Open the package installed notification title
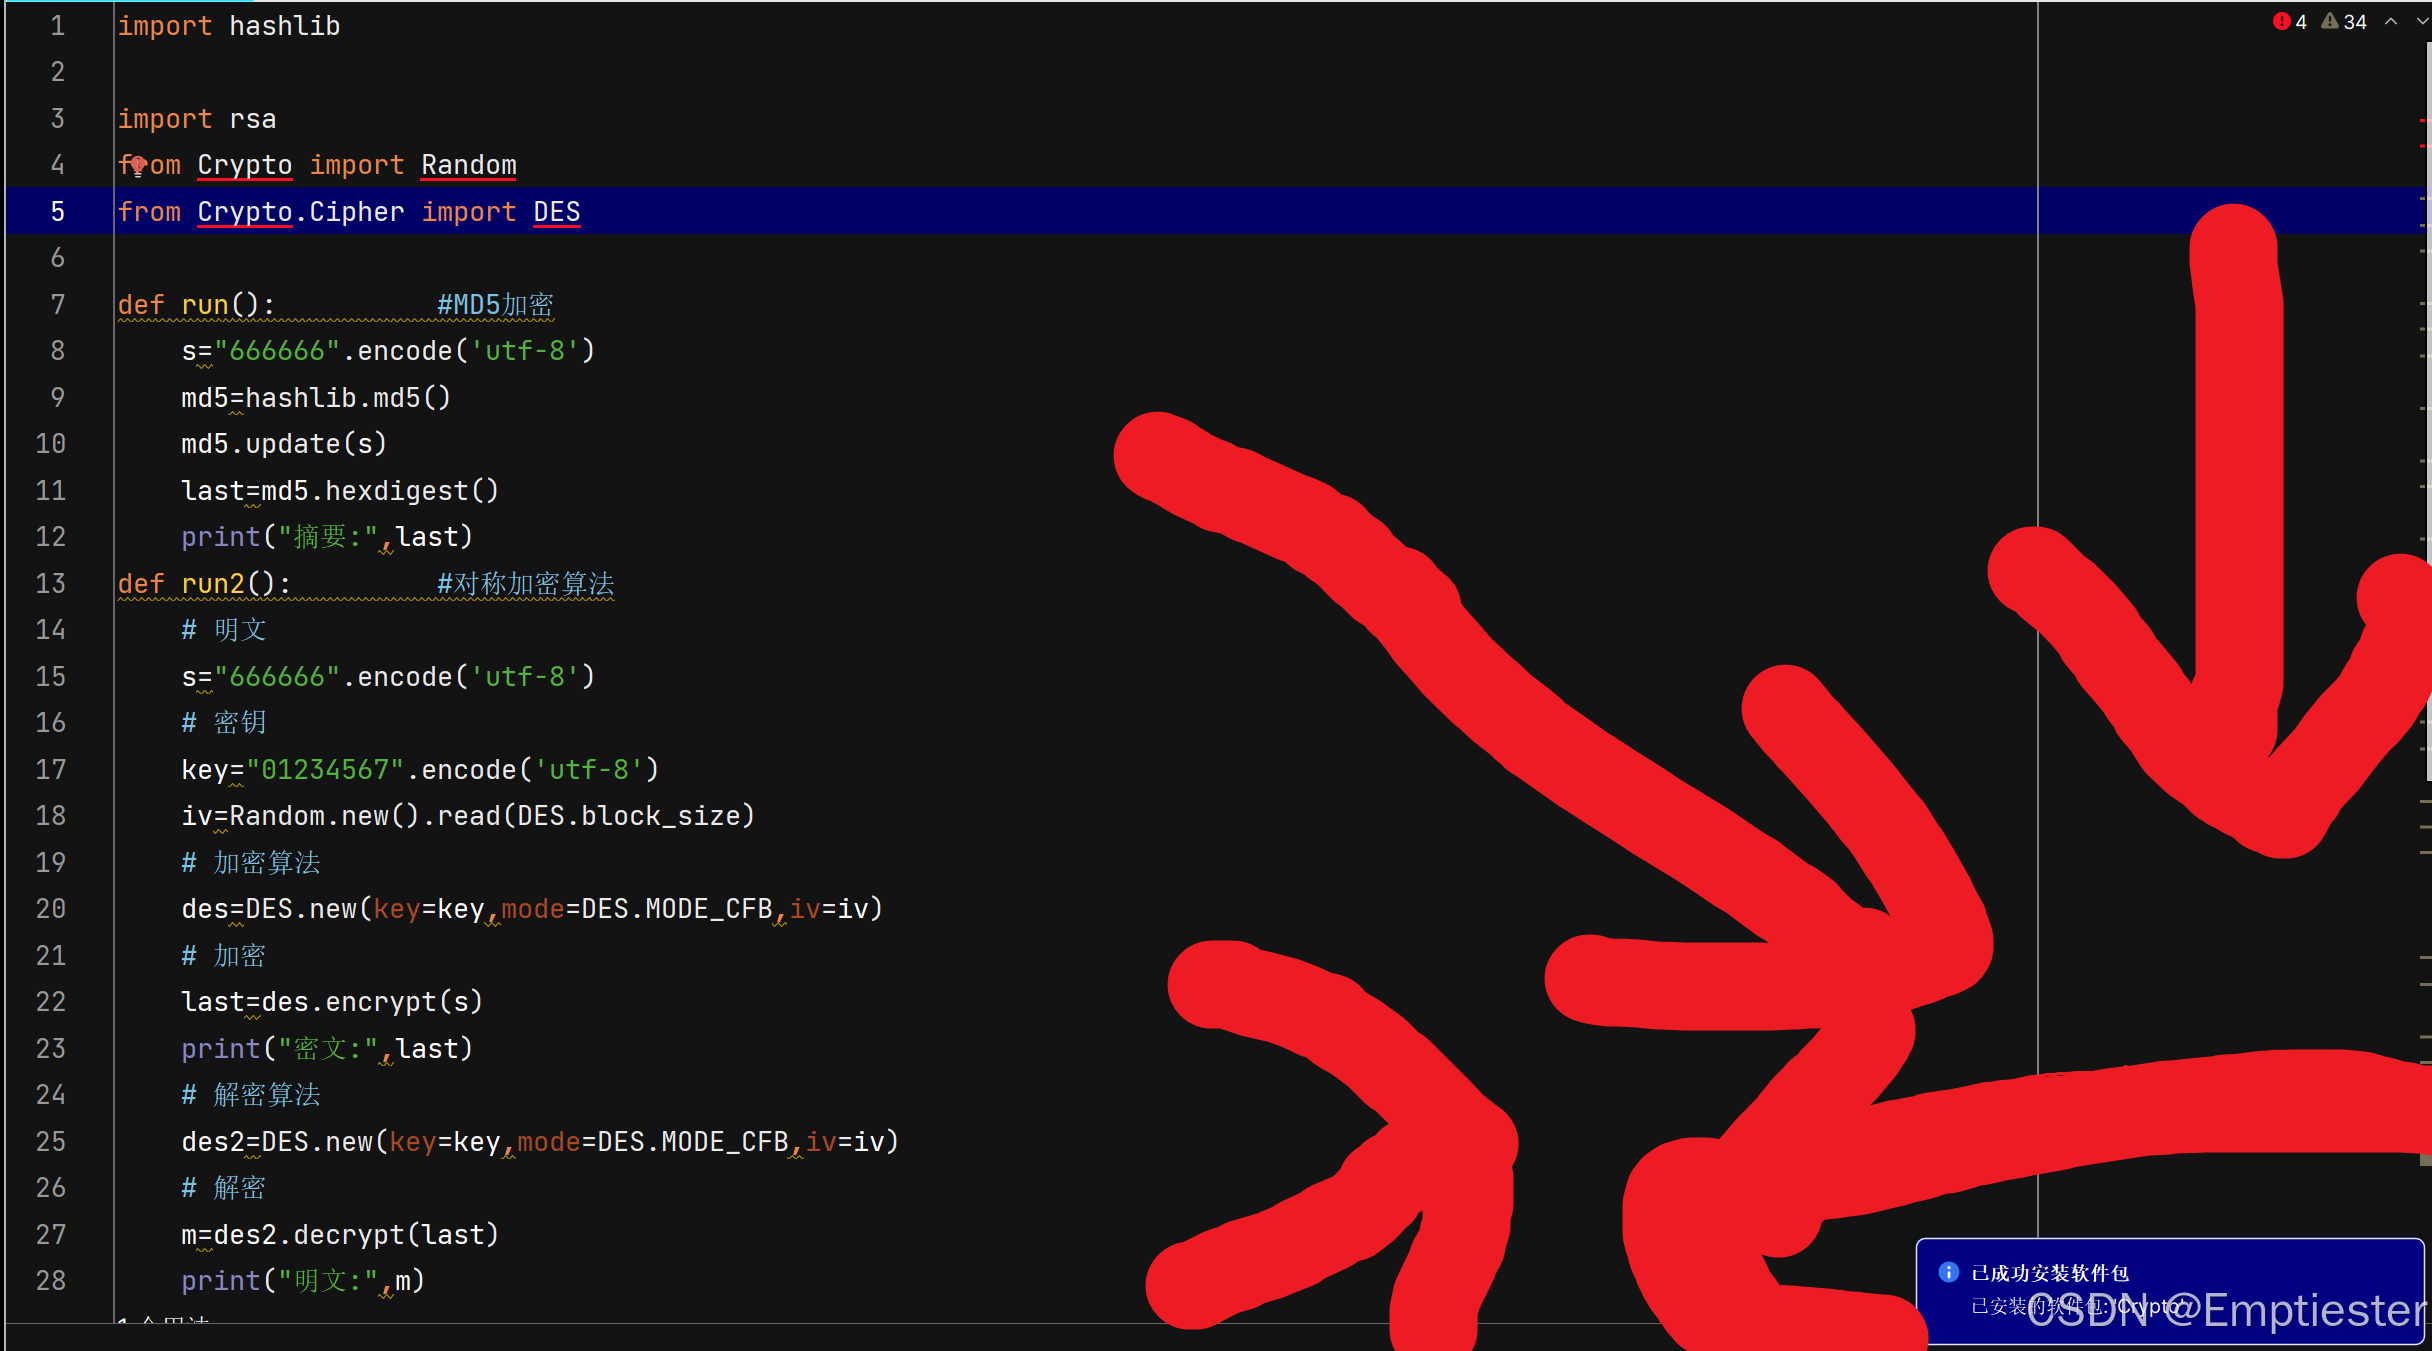2432x1351 pixels. tap(2050, 1273)
